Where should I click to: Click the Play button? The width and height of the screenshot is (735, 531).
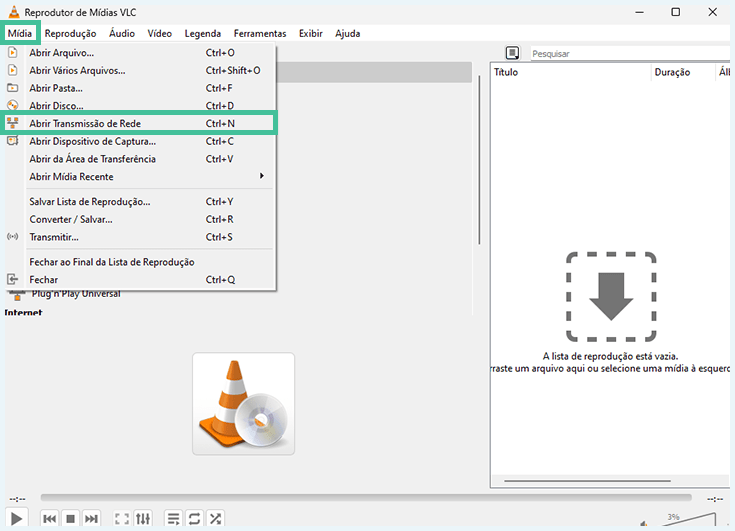click(x=16, y=518)
